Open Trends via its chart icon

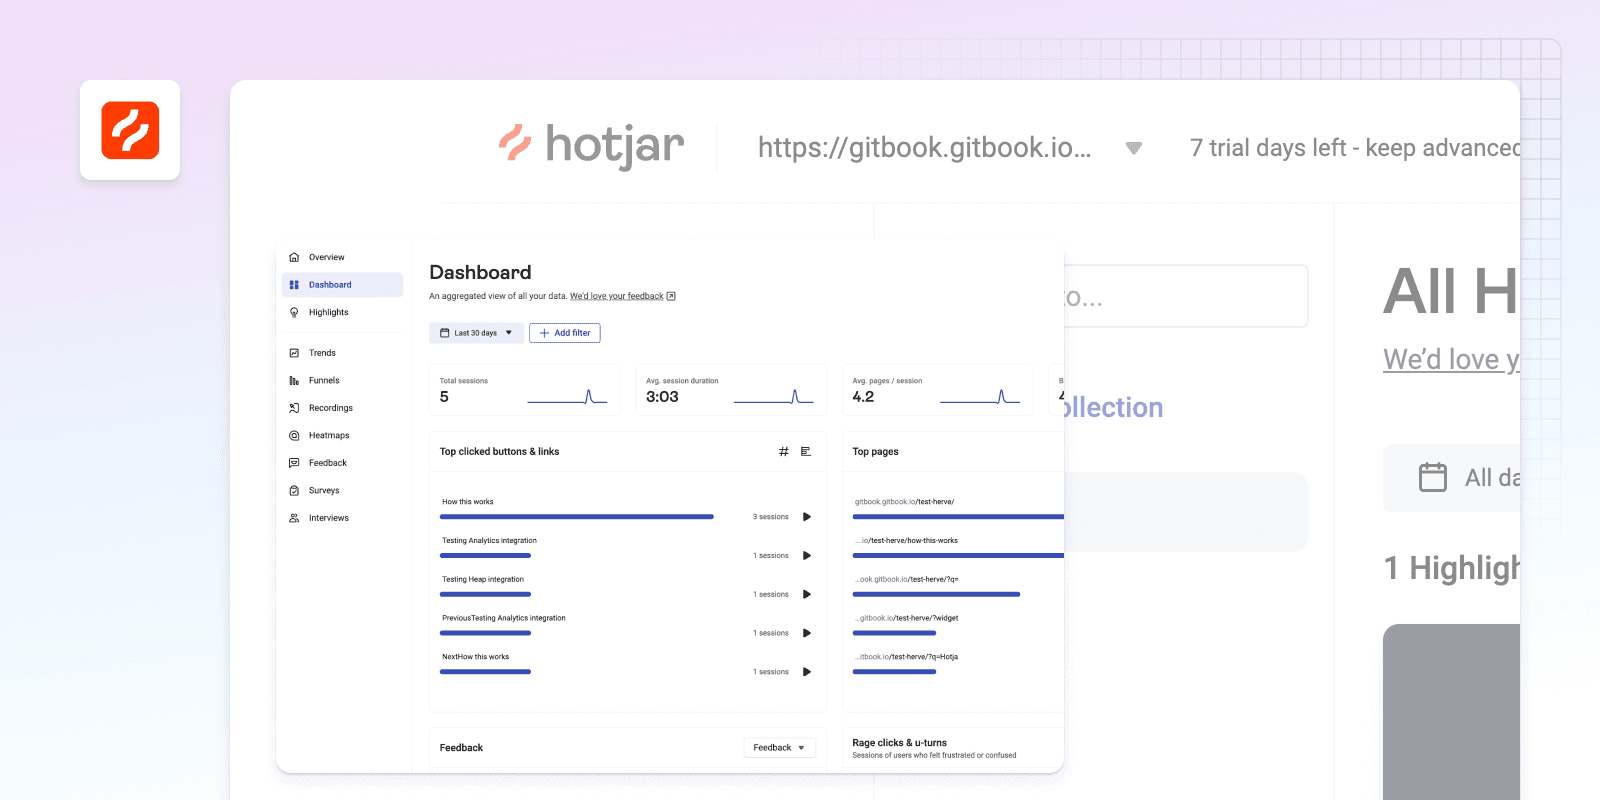(x=294, y=353)
